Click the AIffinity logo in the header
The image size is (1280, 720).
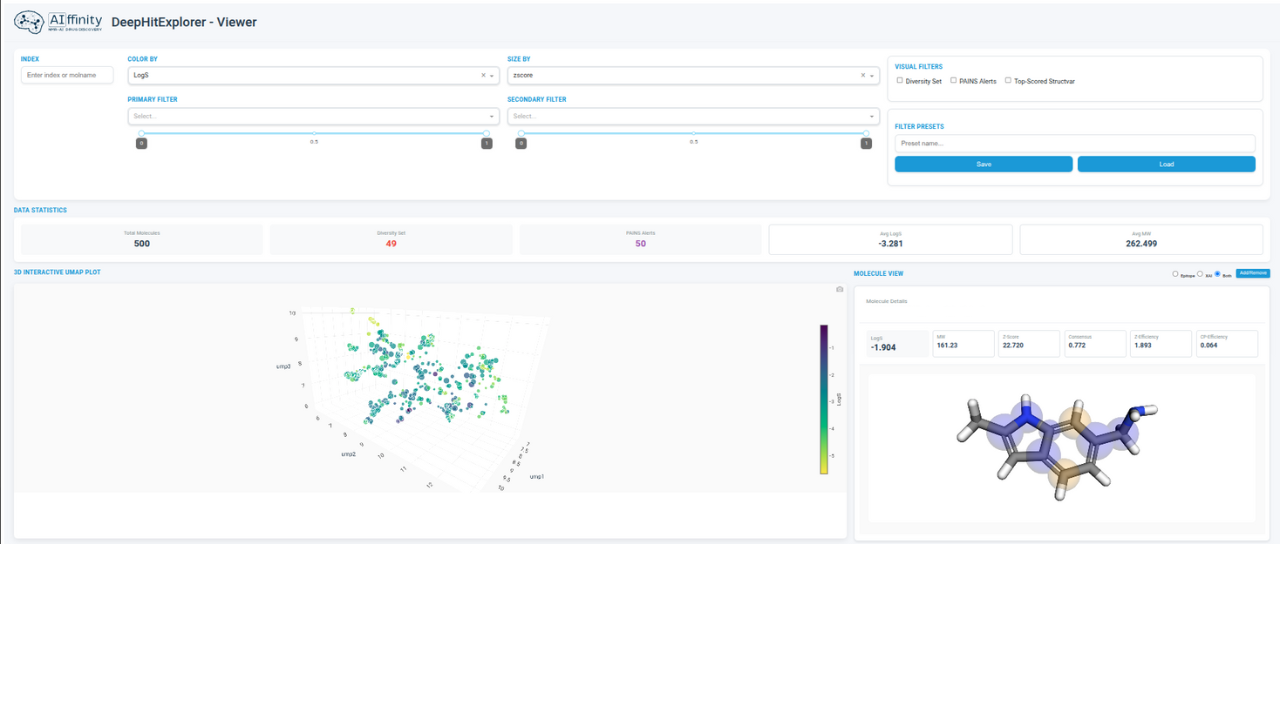point(55,21)
